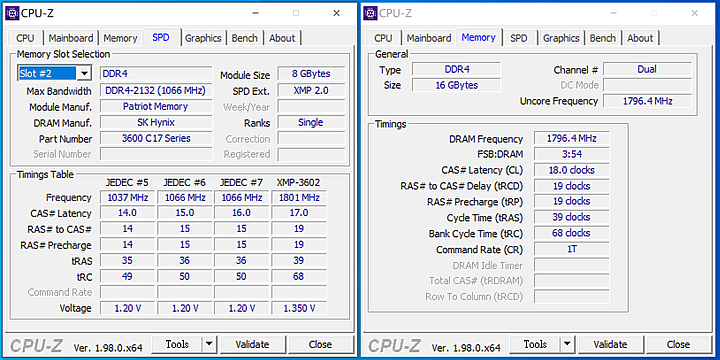The height and width of the screenshot is (360, 720).
Task: Click Uncore Frequency value 1796.4 MHz
Action: click(647, 101)
